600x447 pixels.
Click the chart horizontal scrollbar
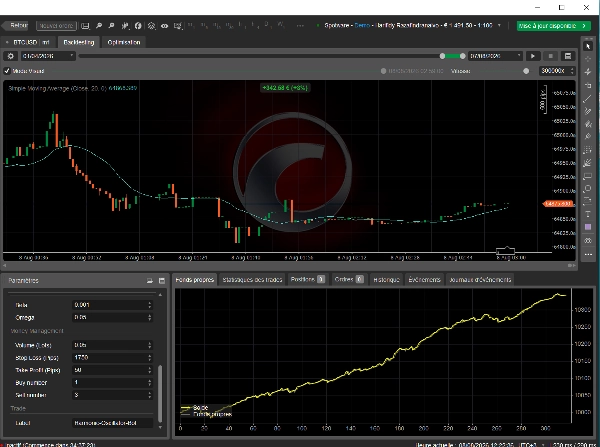[x=289, y=265]
